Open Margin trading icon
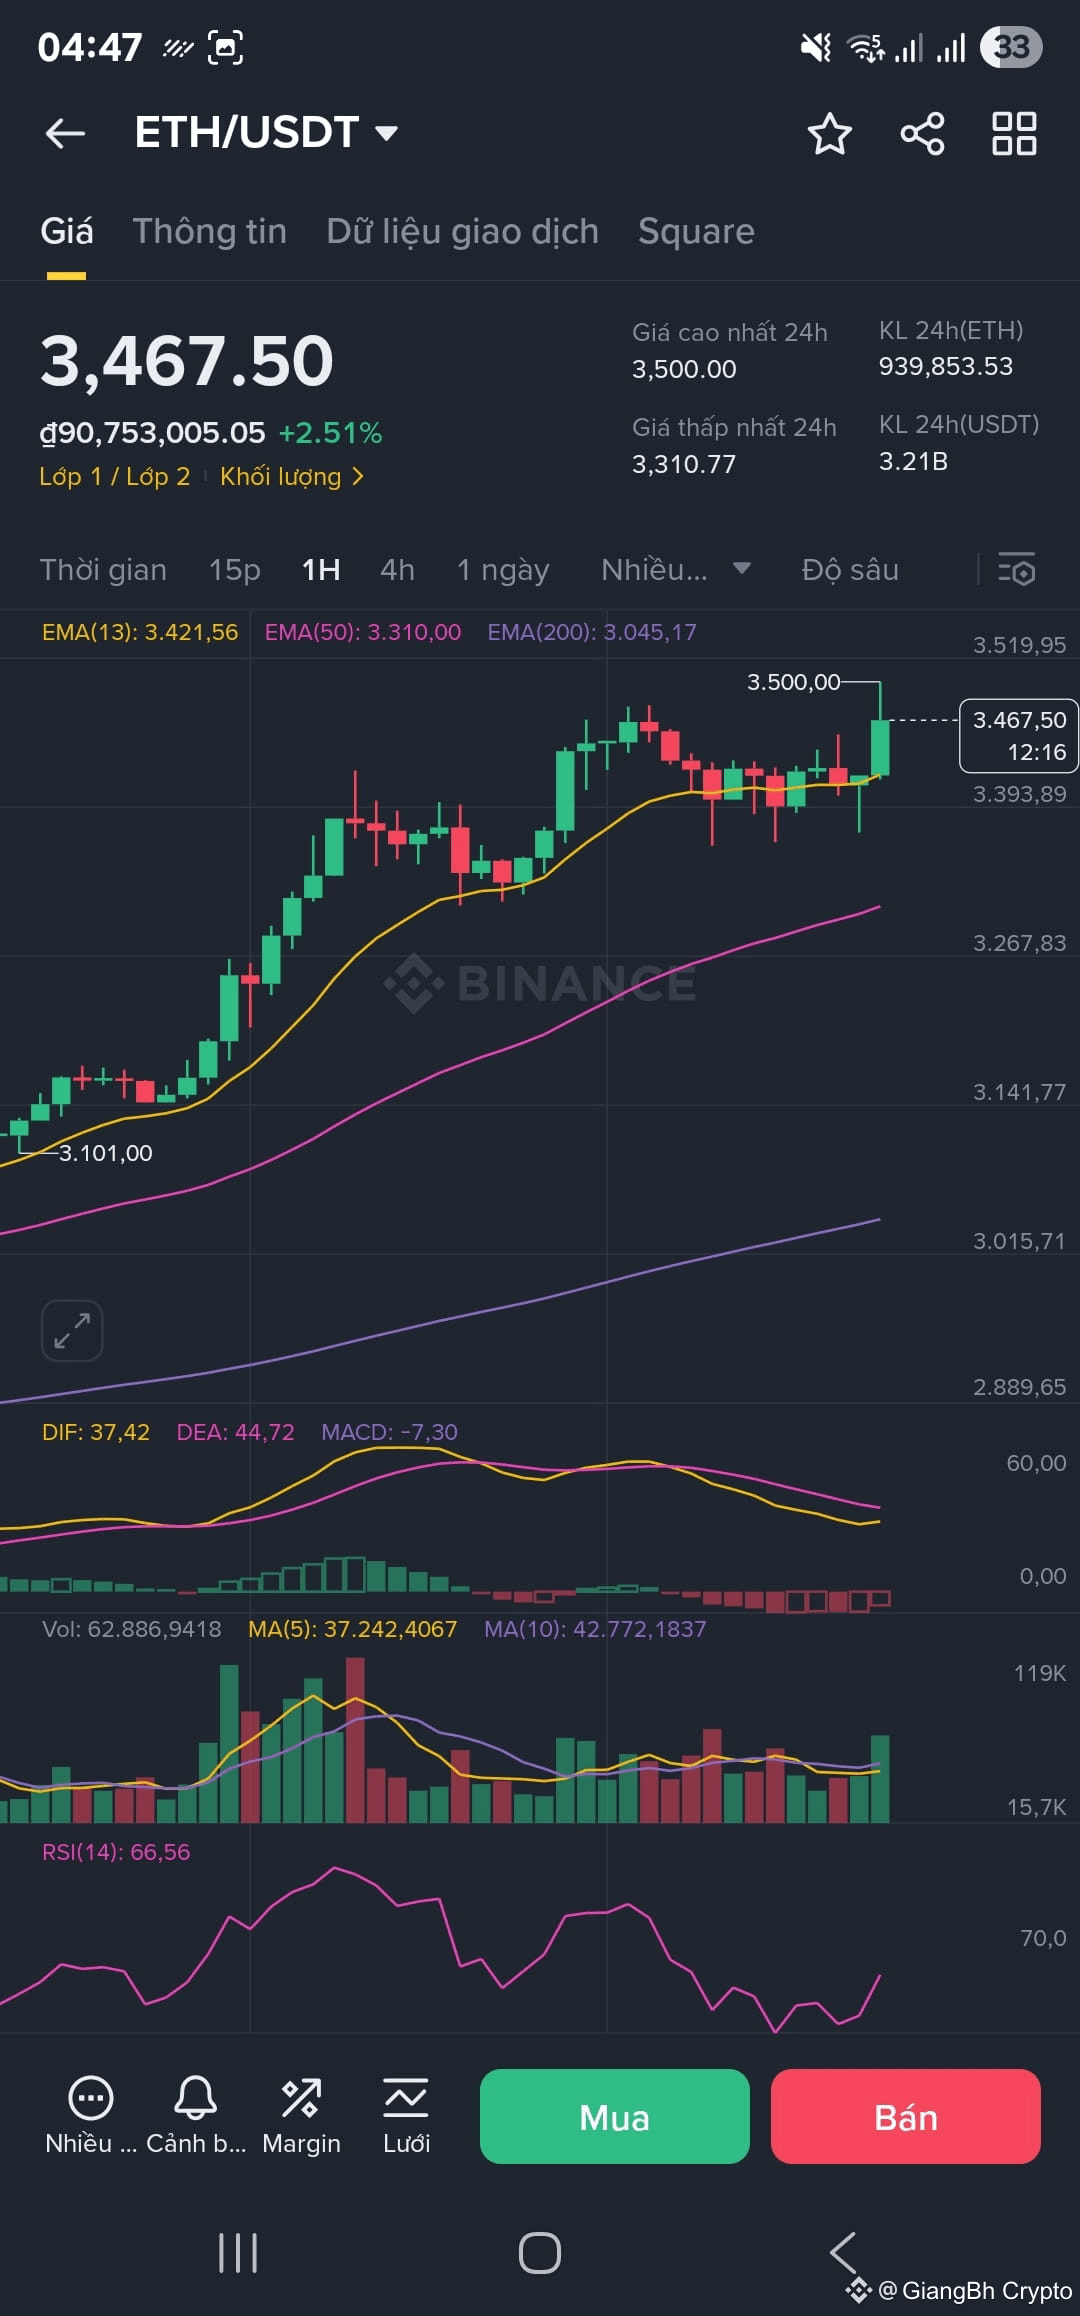This screenshot has height=2316, width=1080. coord(301,2115)
